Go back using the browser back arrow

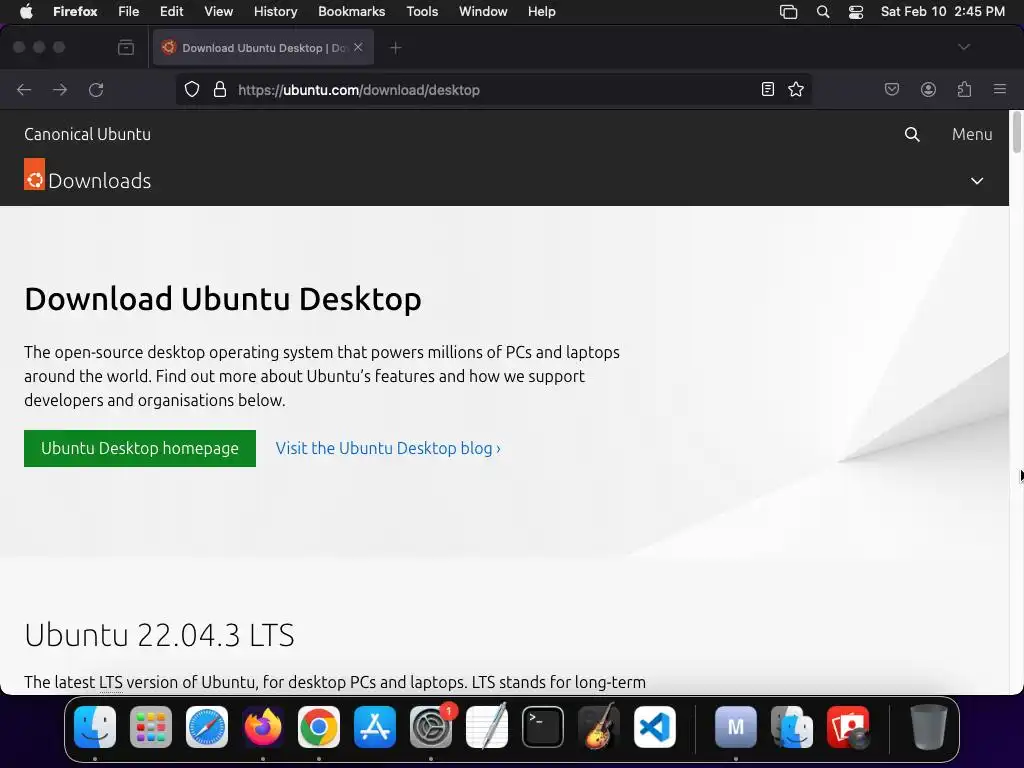24,89
